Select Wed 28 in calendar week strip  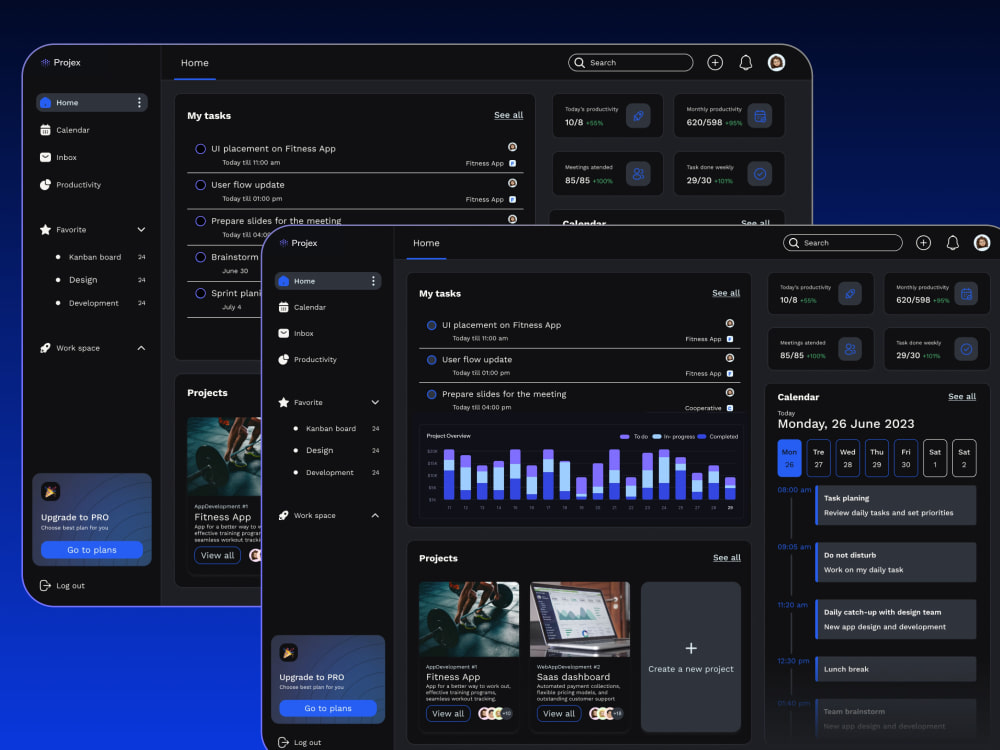(x=848, y=458)
